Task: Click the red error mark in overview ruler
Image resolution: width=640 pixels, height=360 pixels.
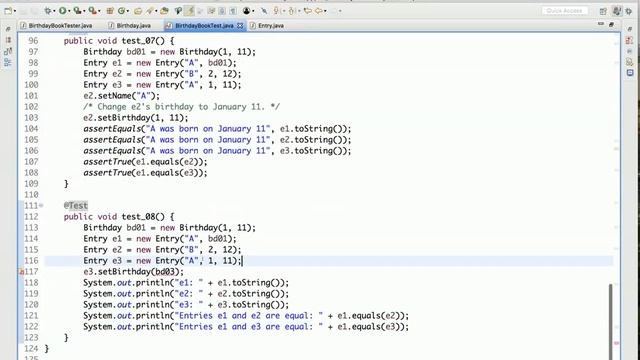Action: [616, 343]
